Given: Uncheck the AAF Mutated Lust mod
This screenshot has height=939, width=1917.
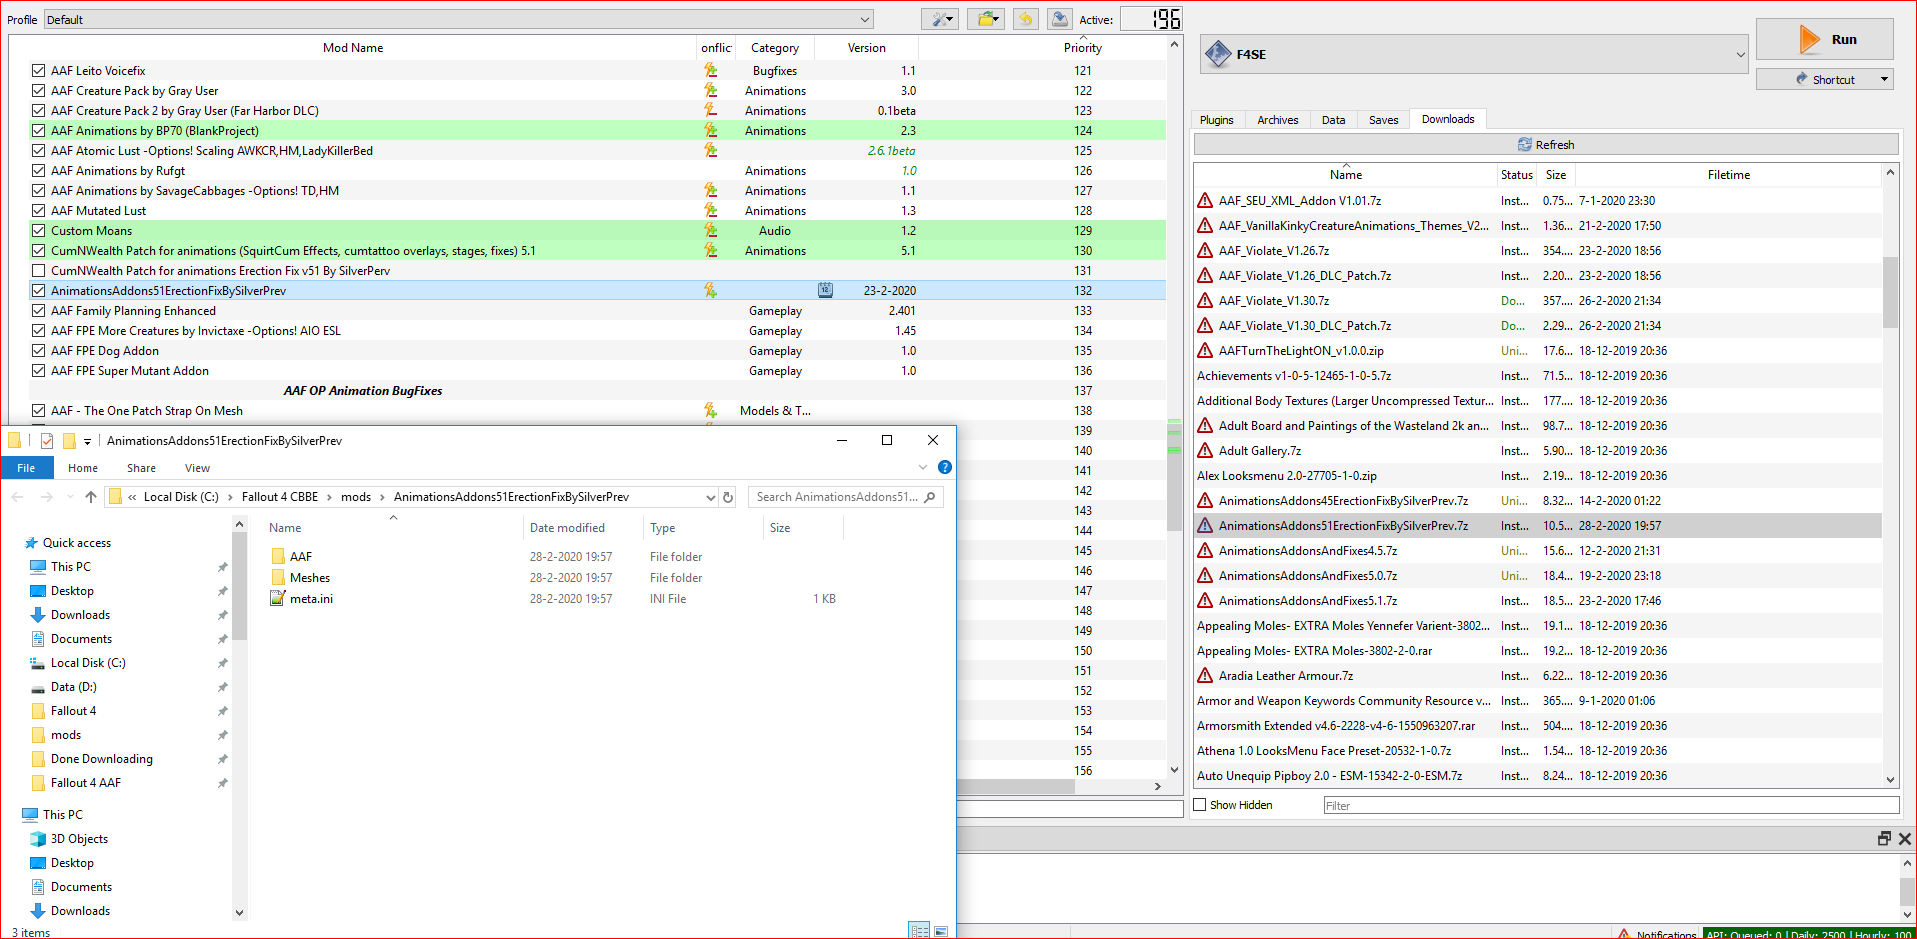Looking at the screenshot, I should pos(38,210).
